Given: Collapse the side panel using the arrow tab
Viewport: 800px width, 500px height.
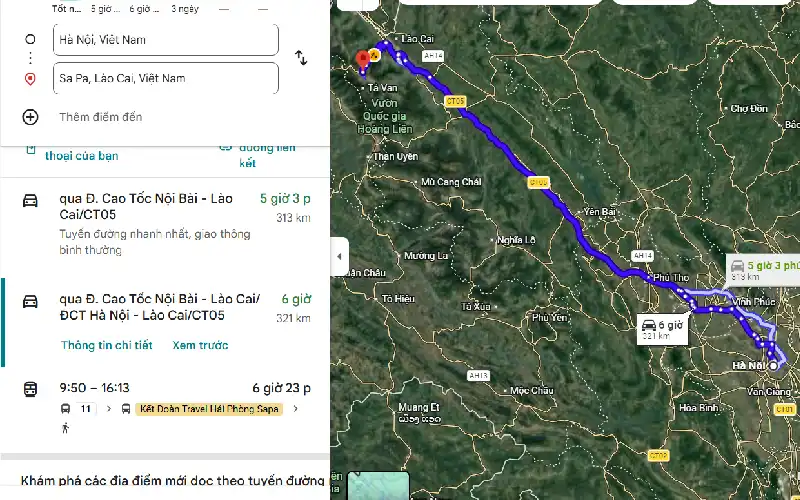Looking at the screenshot, I should click(x=339, y=257).
